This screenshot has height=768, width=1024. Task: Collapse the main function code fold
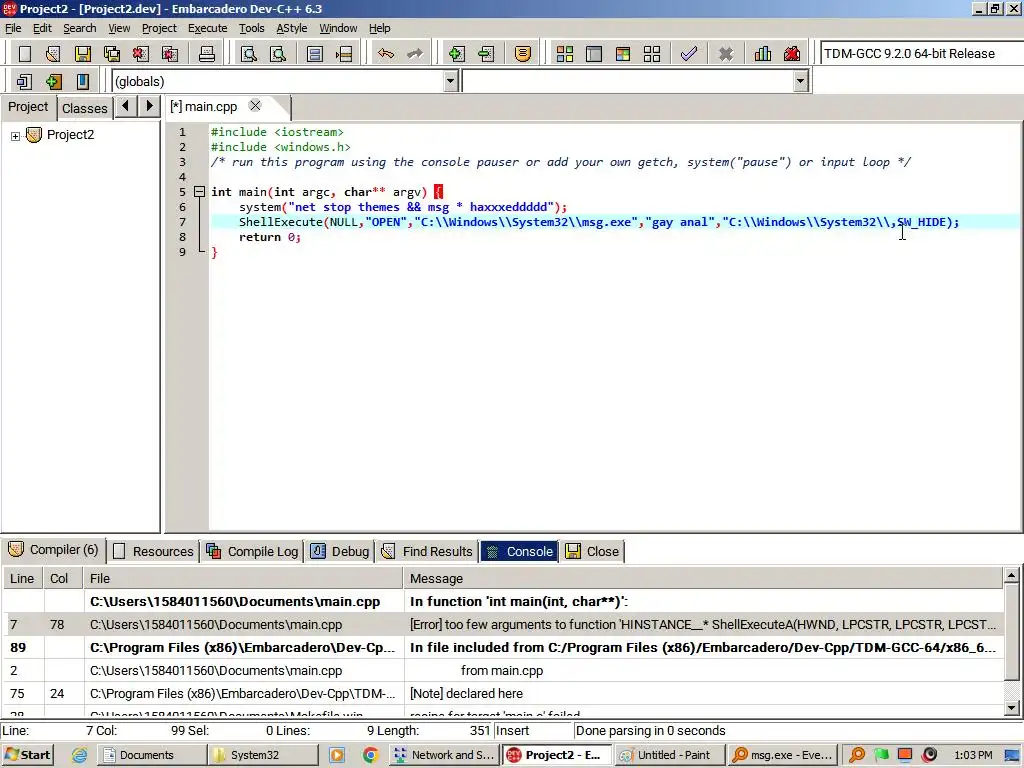[x=199, y=192]
